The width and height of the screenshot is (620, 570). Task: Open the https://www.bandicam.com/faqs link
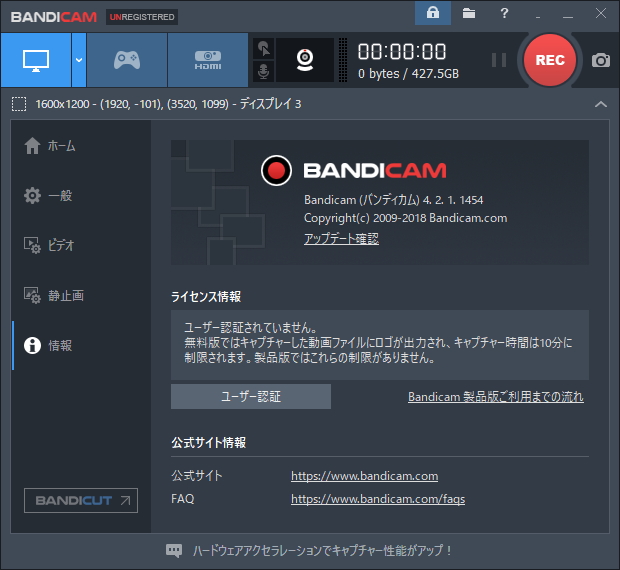tap(378, 499)
